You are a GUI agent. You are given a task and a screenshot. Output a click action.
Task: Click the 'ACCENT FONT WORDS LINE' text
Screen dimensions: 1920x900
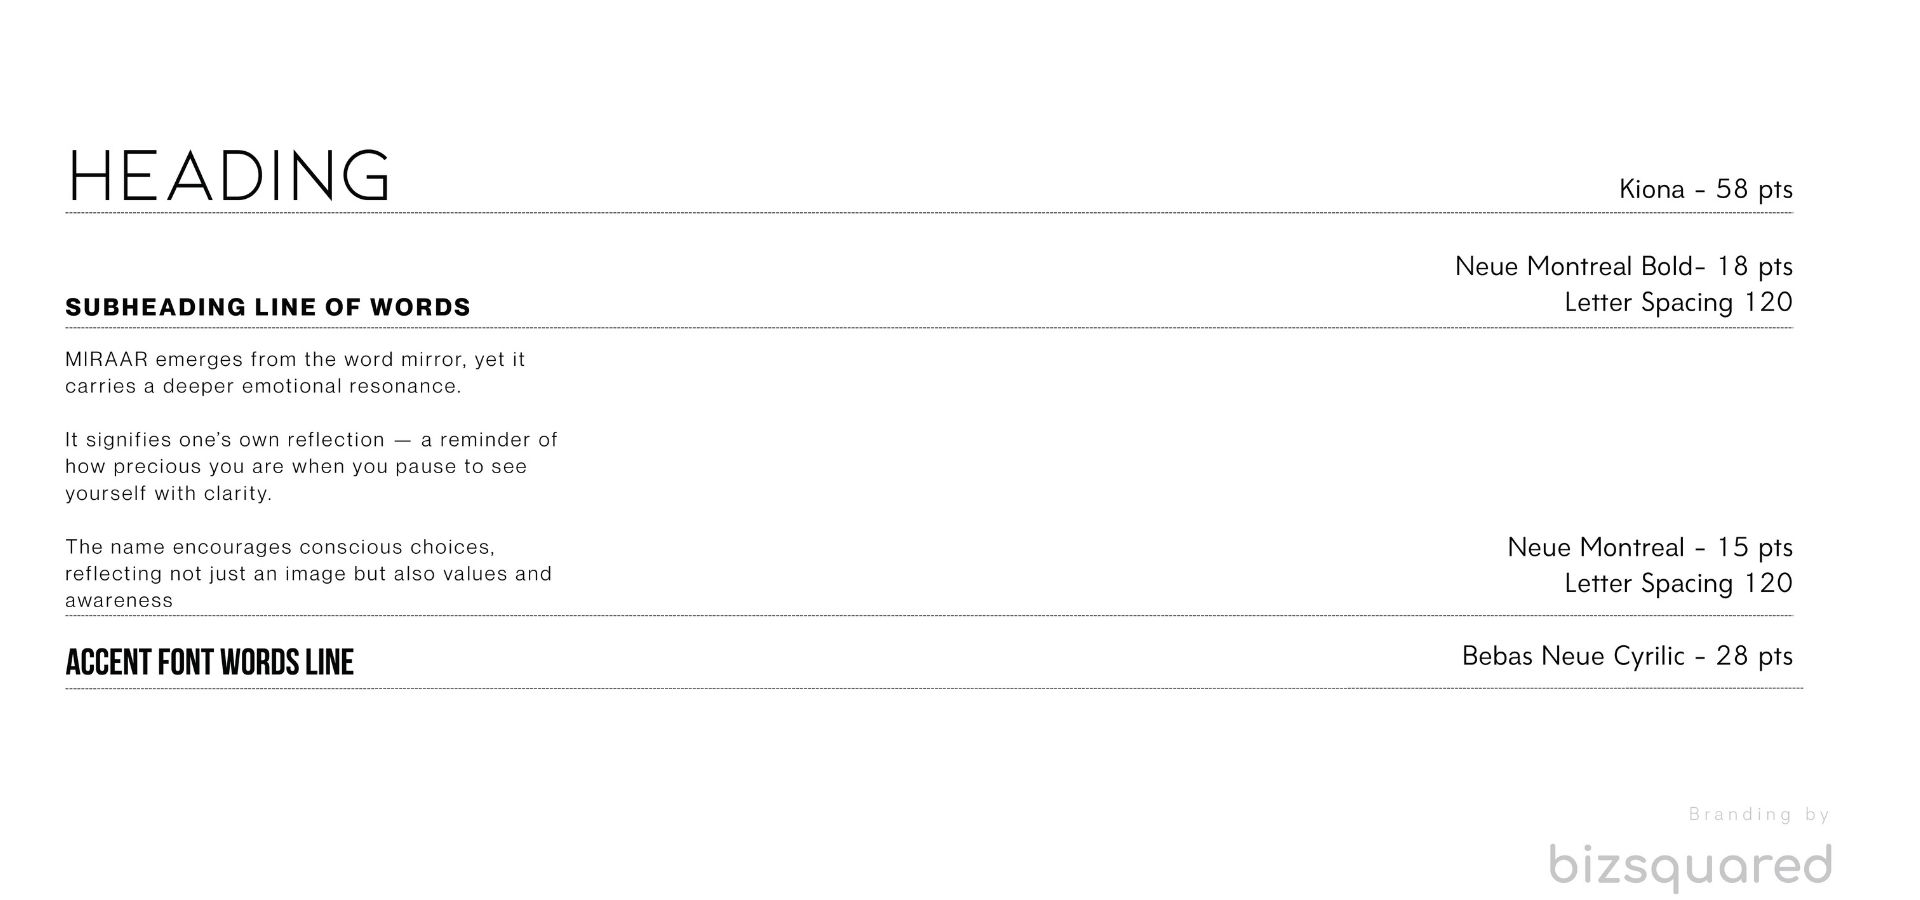210,662
